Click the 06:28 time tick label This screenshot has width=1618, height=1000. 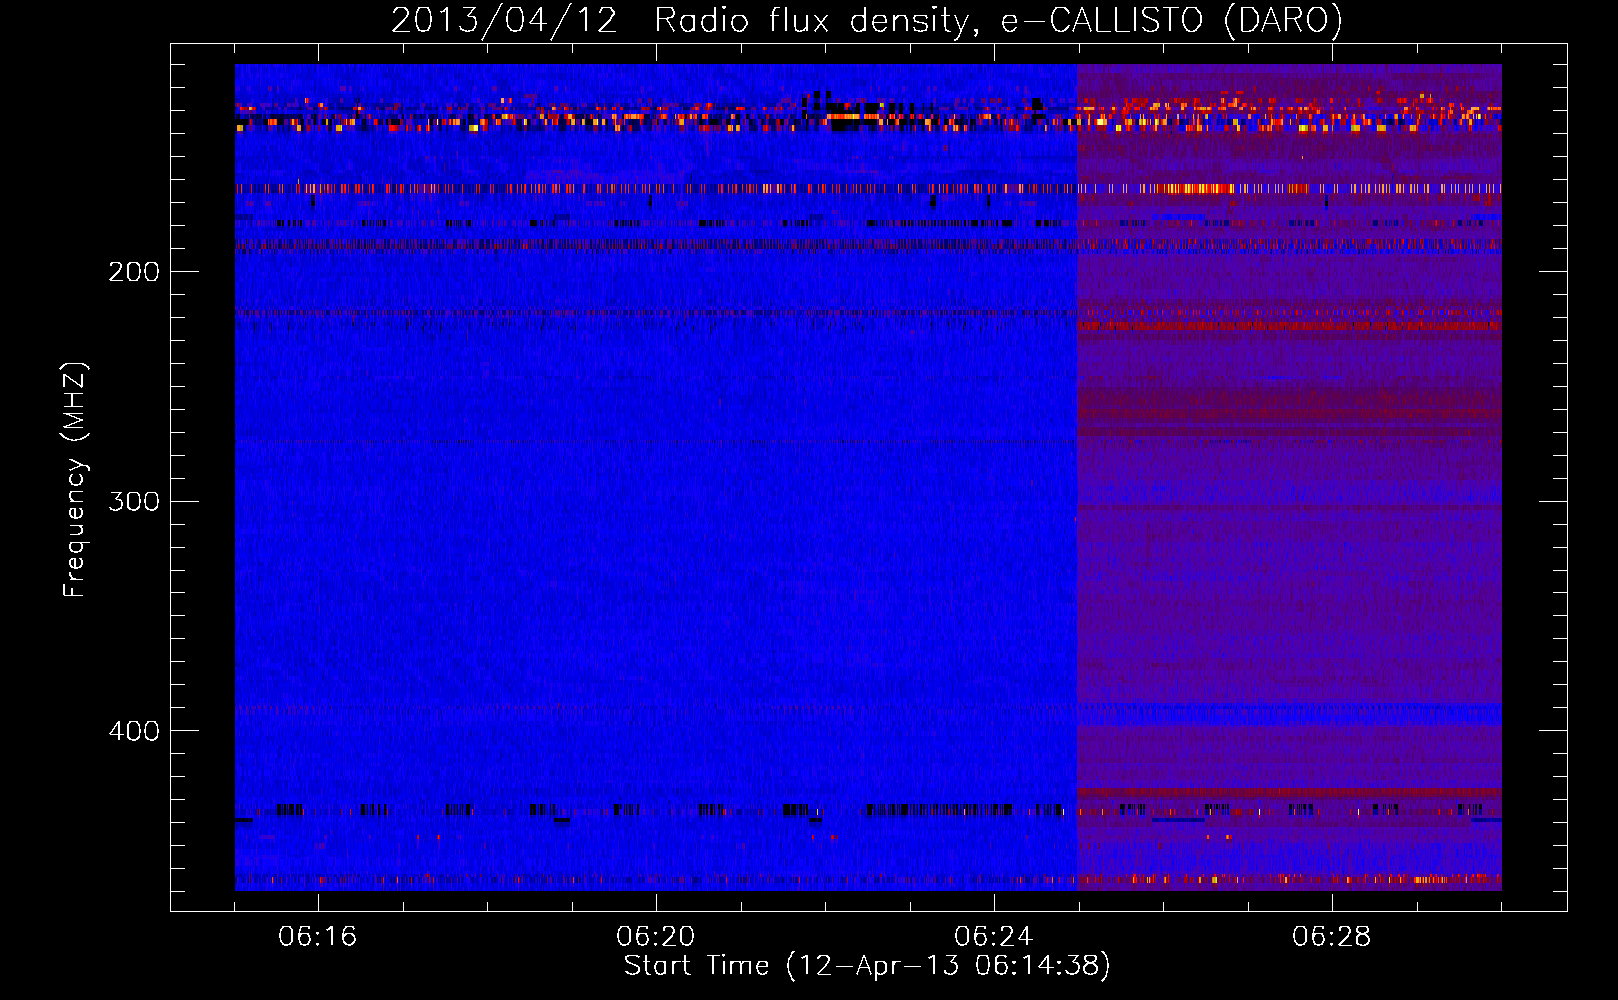coord(1332,937)
